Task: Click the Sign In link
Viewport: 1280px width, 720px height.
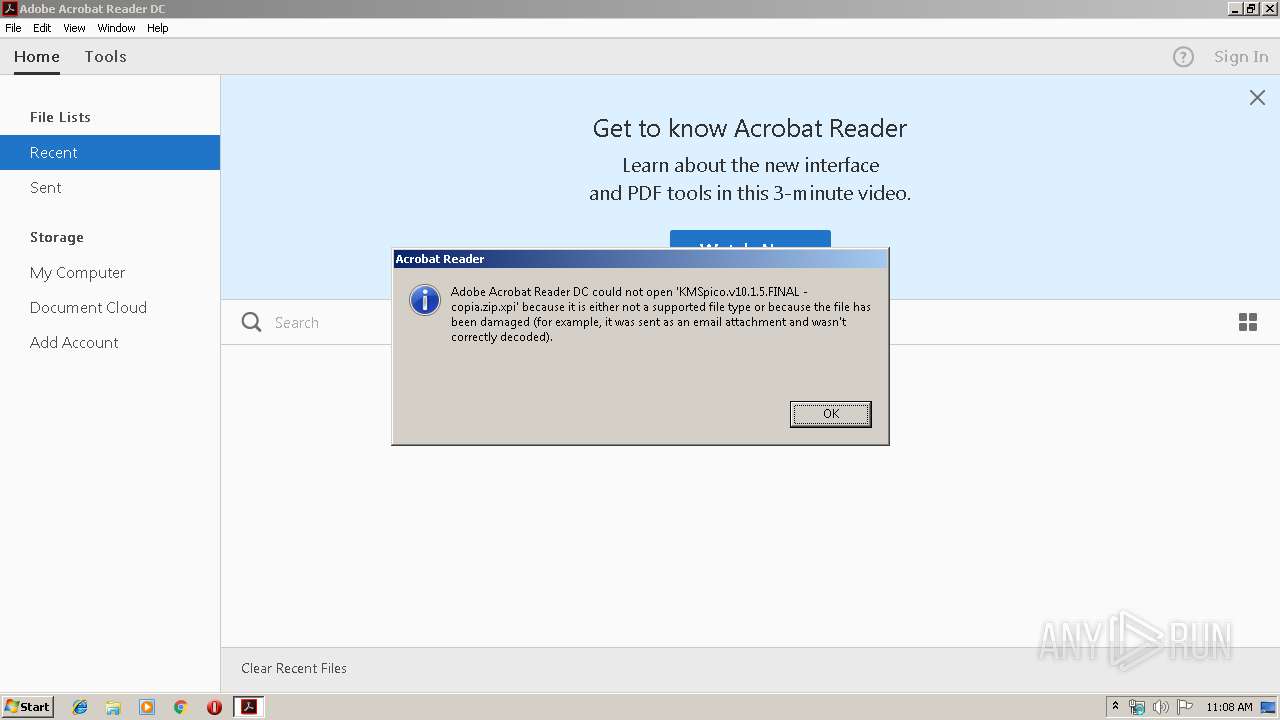Action: pyautogui.click(x=1241, y=57)
